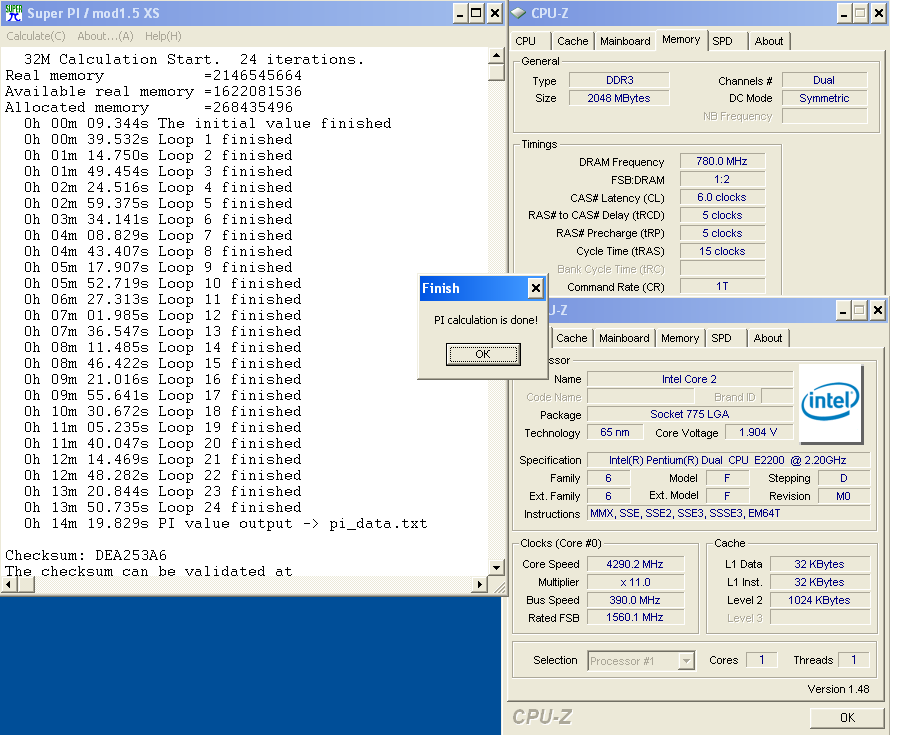This screenshot has width=897, height=735.
Task: Click the CAS# Latency value 6.0 clocks
Action: [722, 197]
